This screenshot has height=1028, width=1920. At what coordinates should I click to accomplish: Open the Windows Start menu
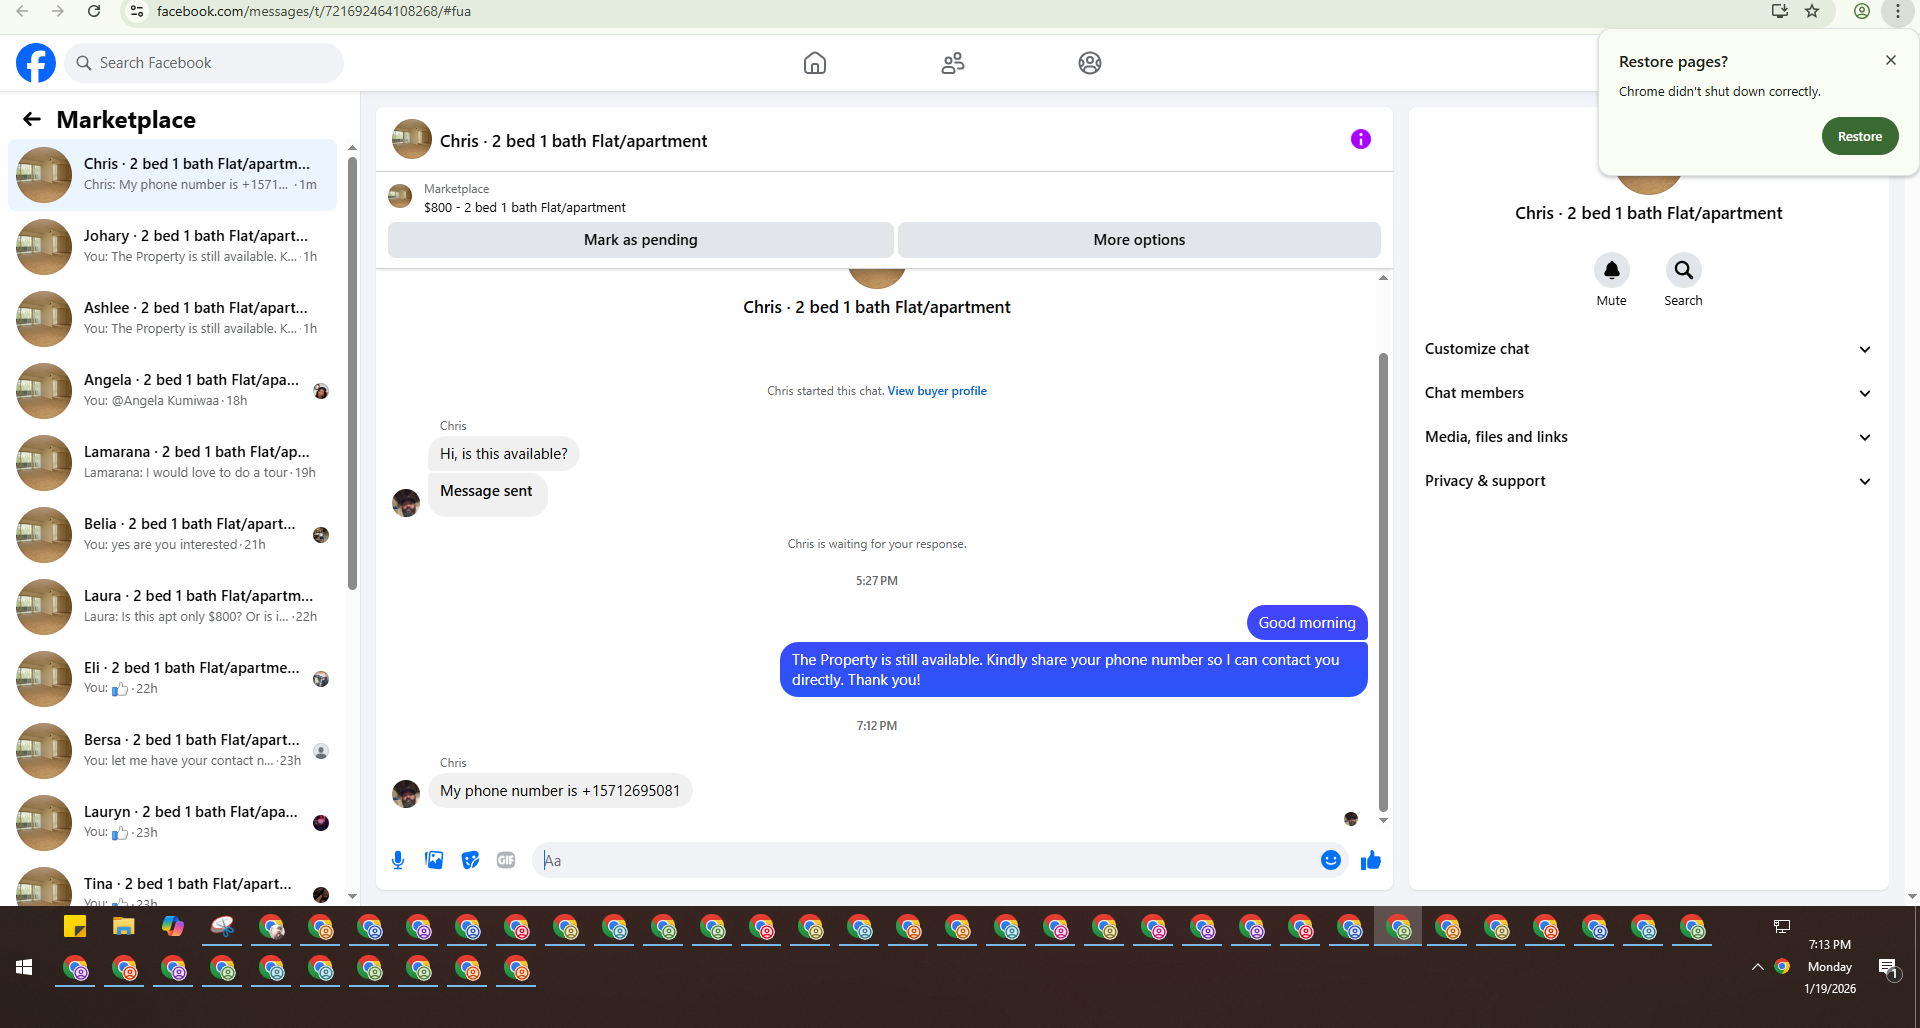tap(24, 967)
